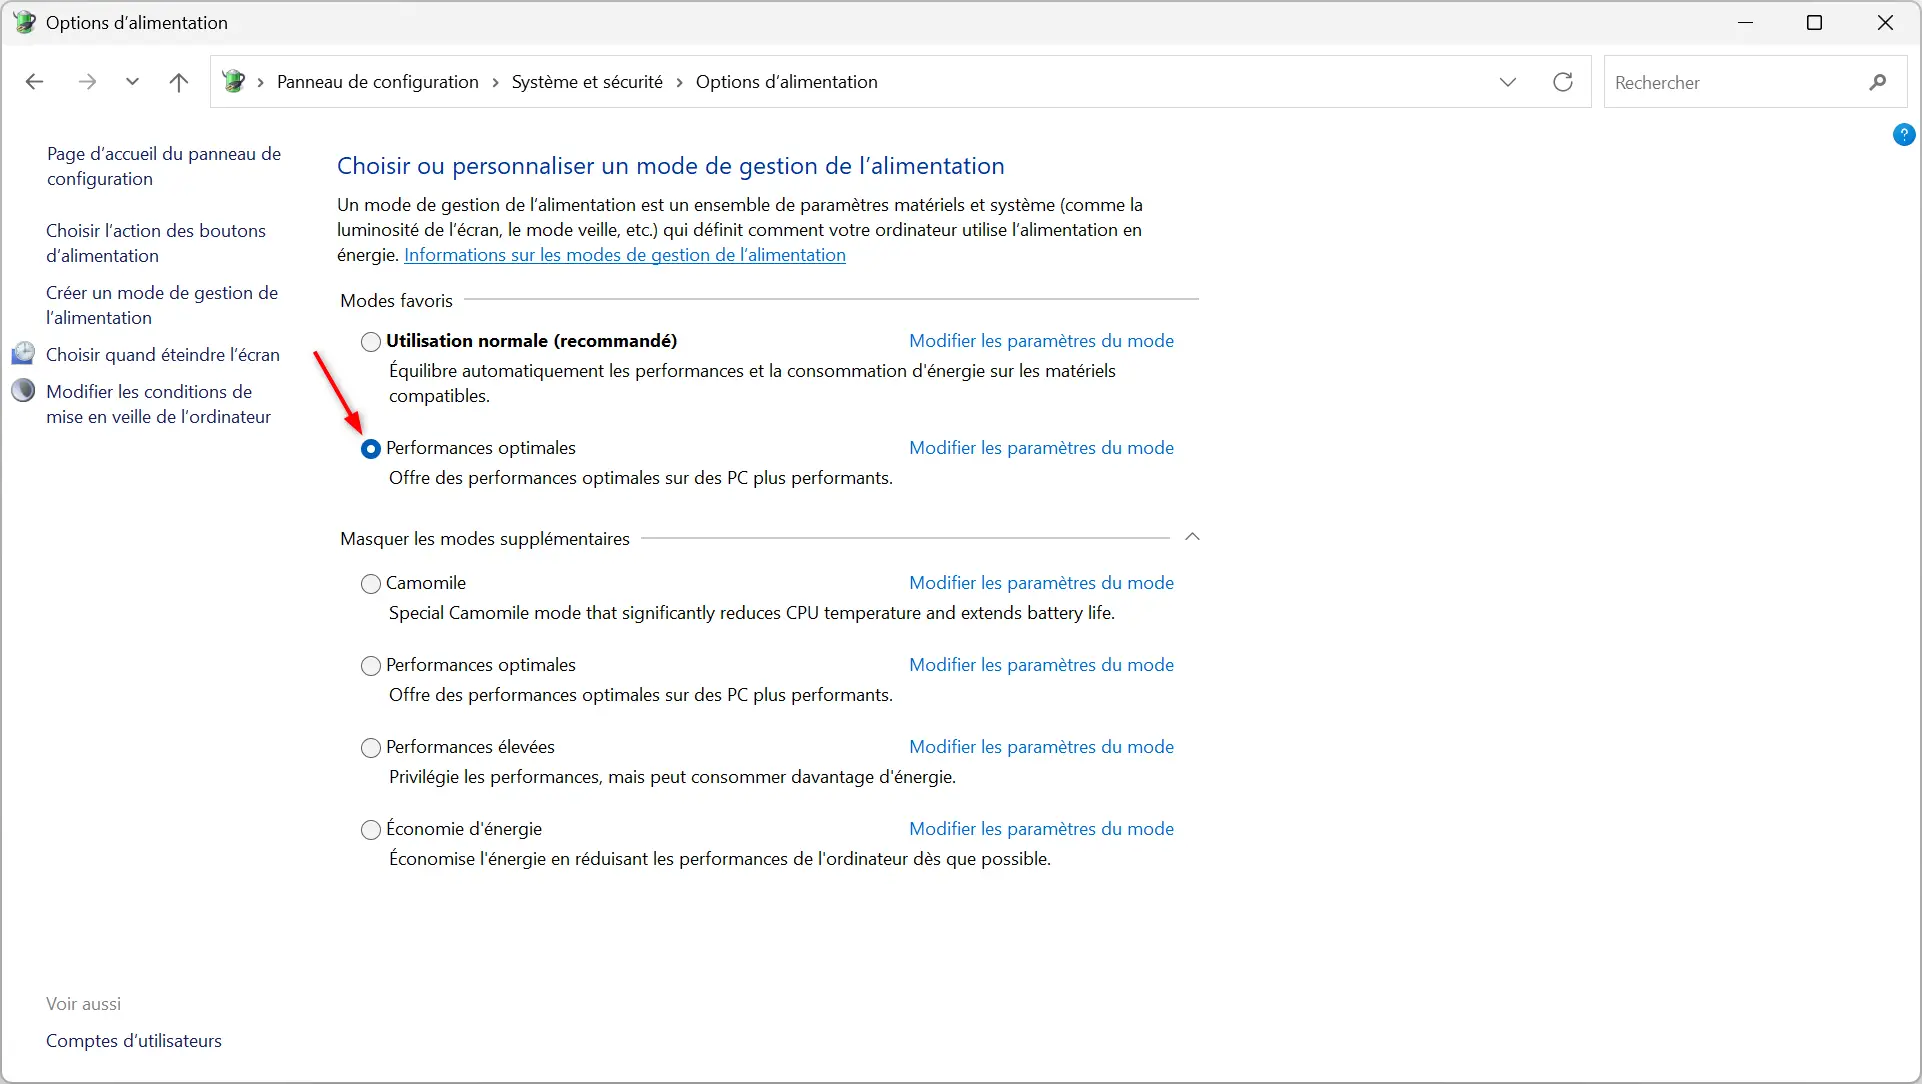Screen dimensions: 1922x1084
Task: Open Informations sur les modes de gestion link
Action: (x=625, y=254)
